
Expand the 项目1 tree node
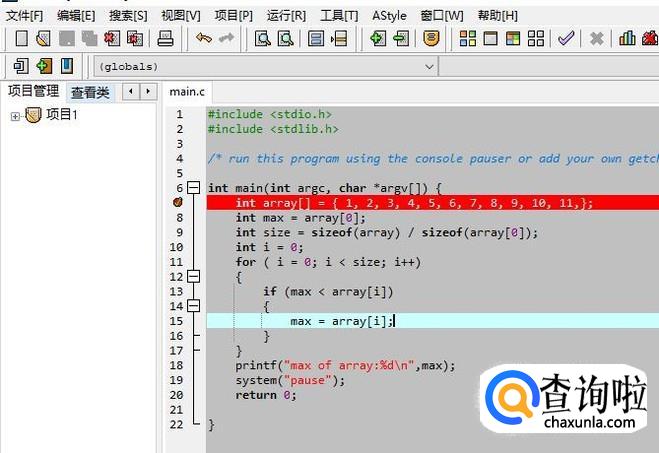(15, 116)
